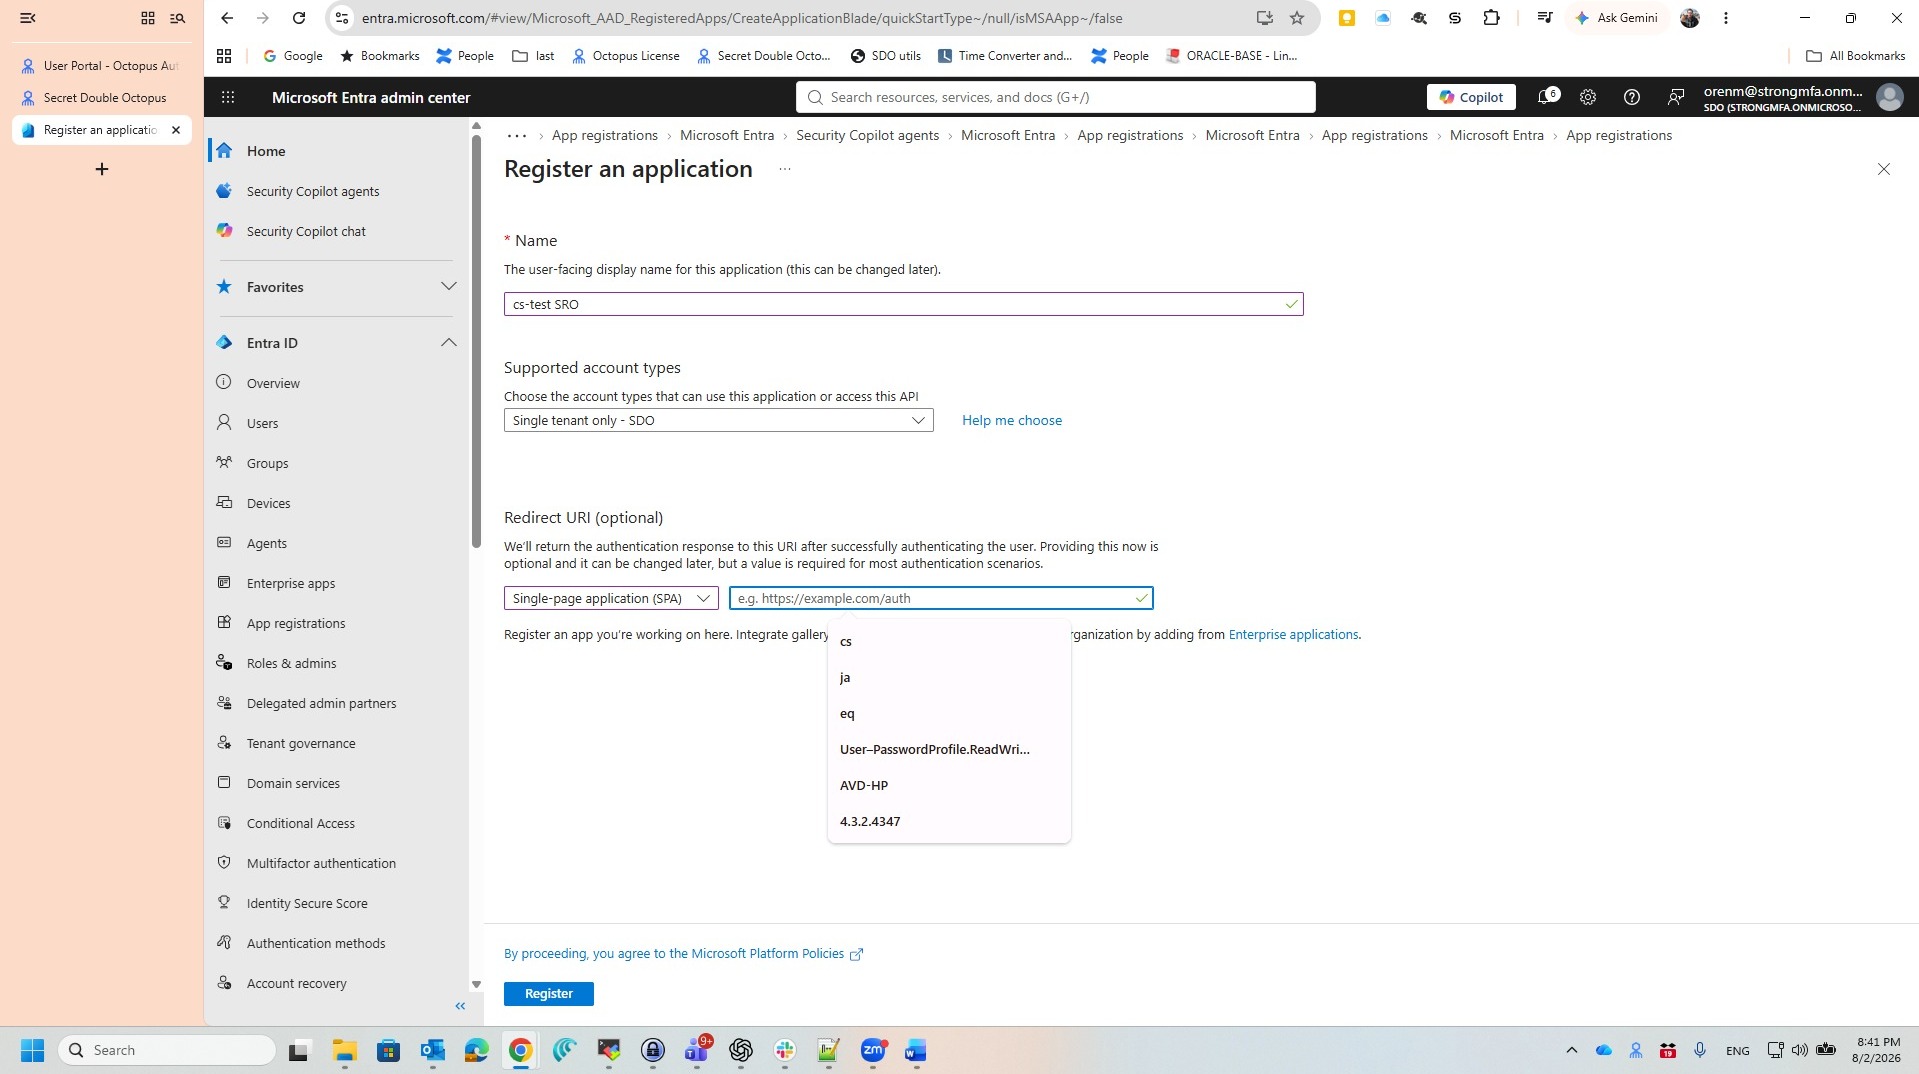
Task: Close the Register an application browser tab
Action: (176, 130)
